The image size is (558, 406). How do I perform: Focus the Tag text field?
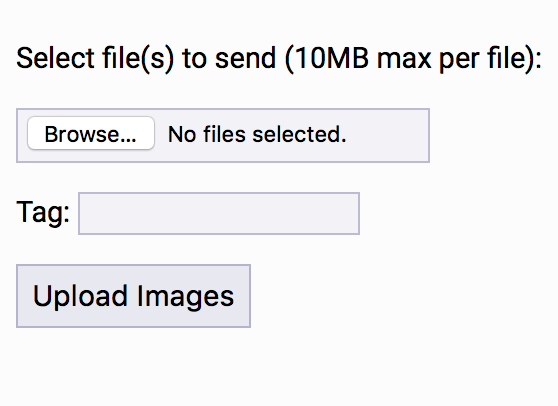219,213
